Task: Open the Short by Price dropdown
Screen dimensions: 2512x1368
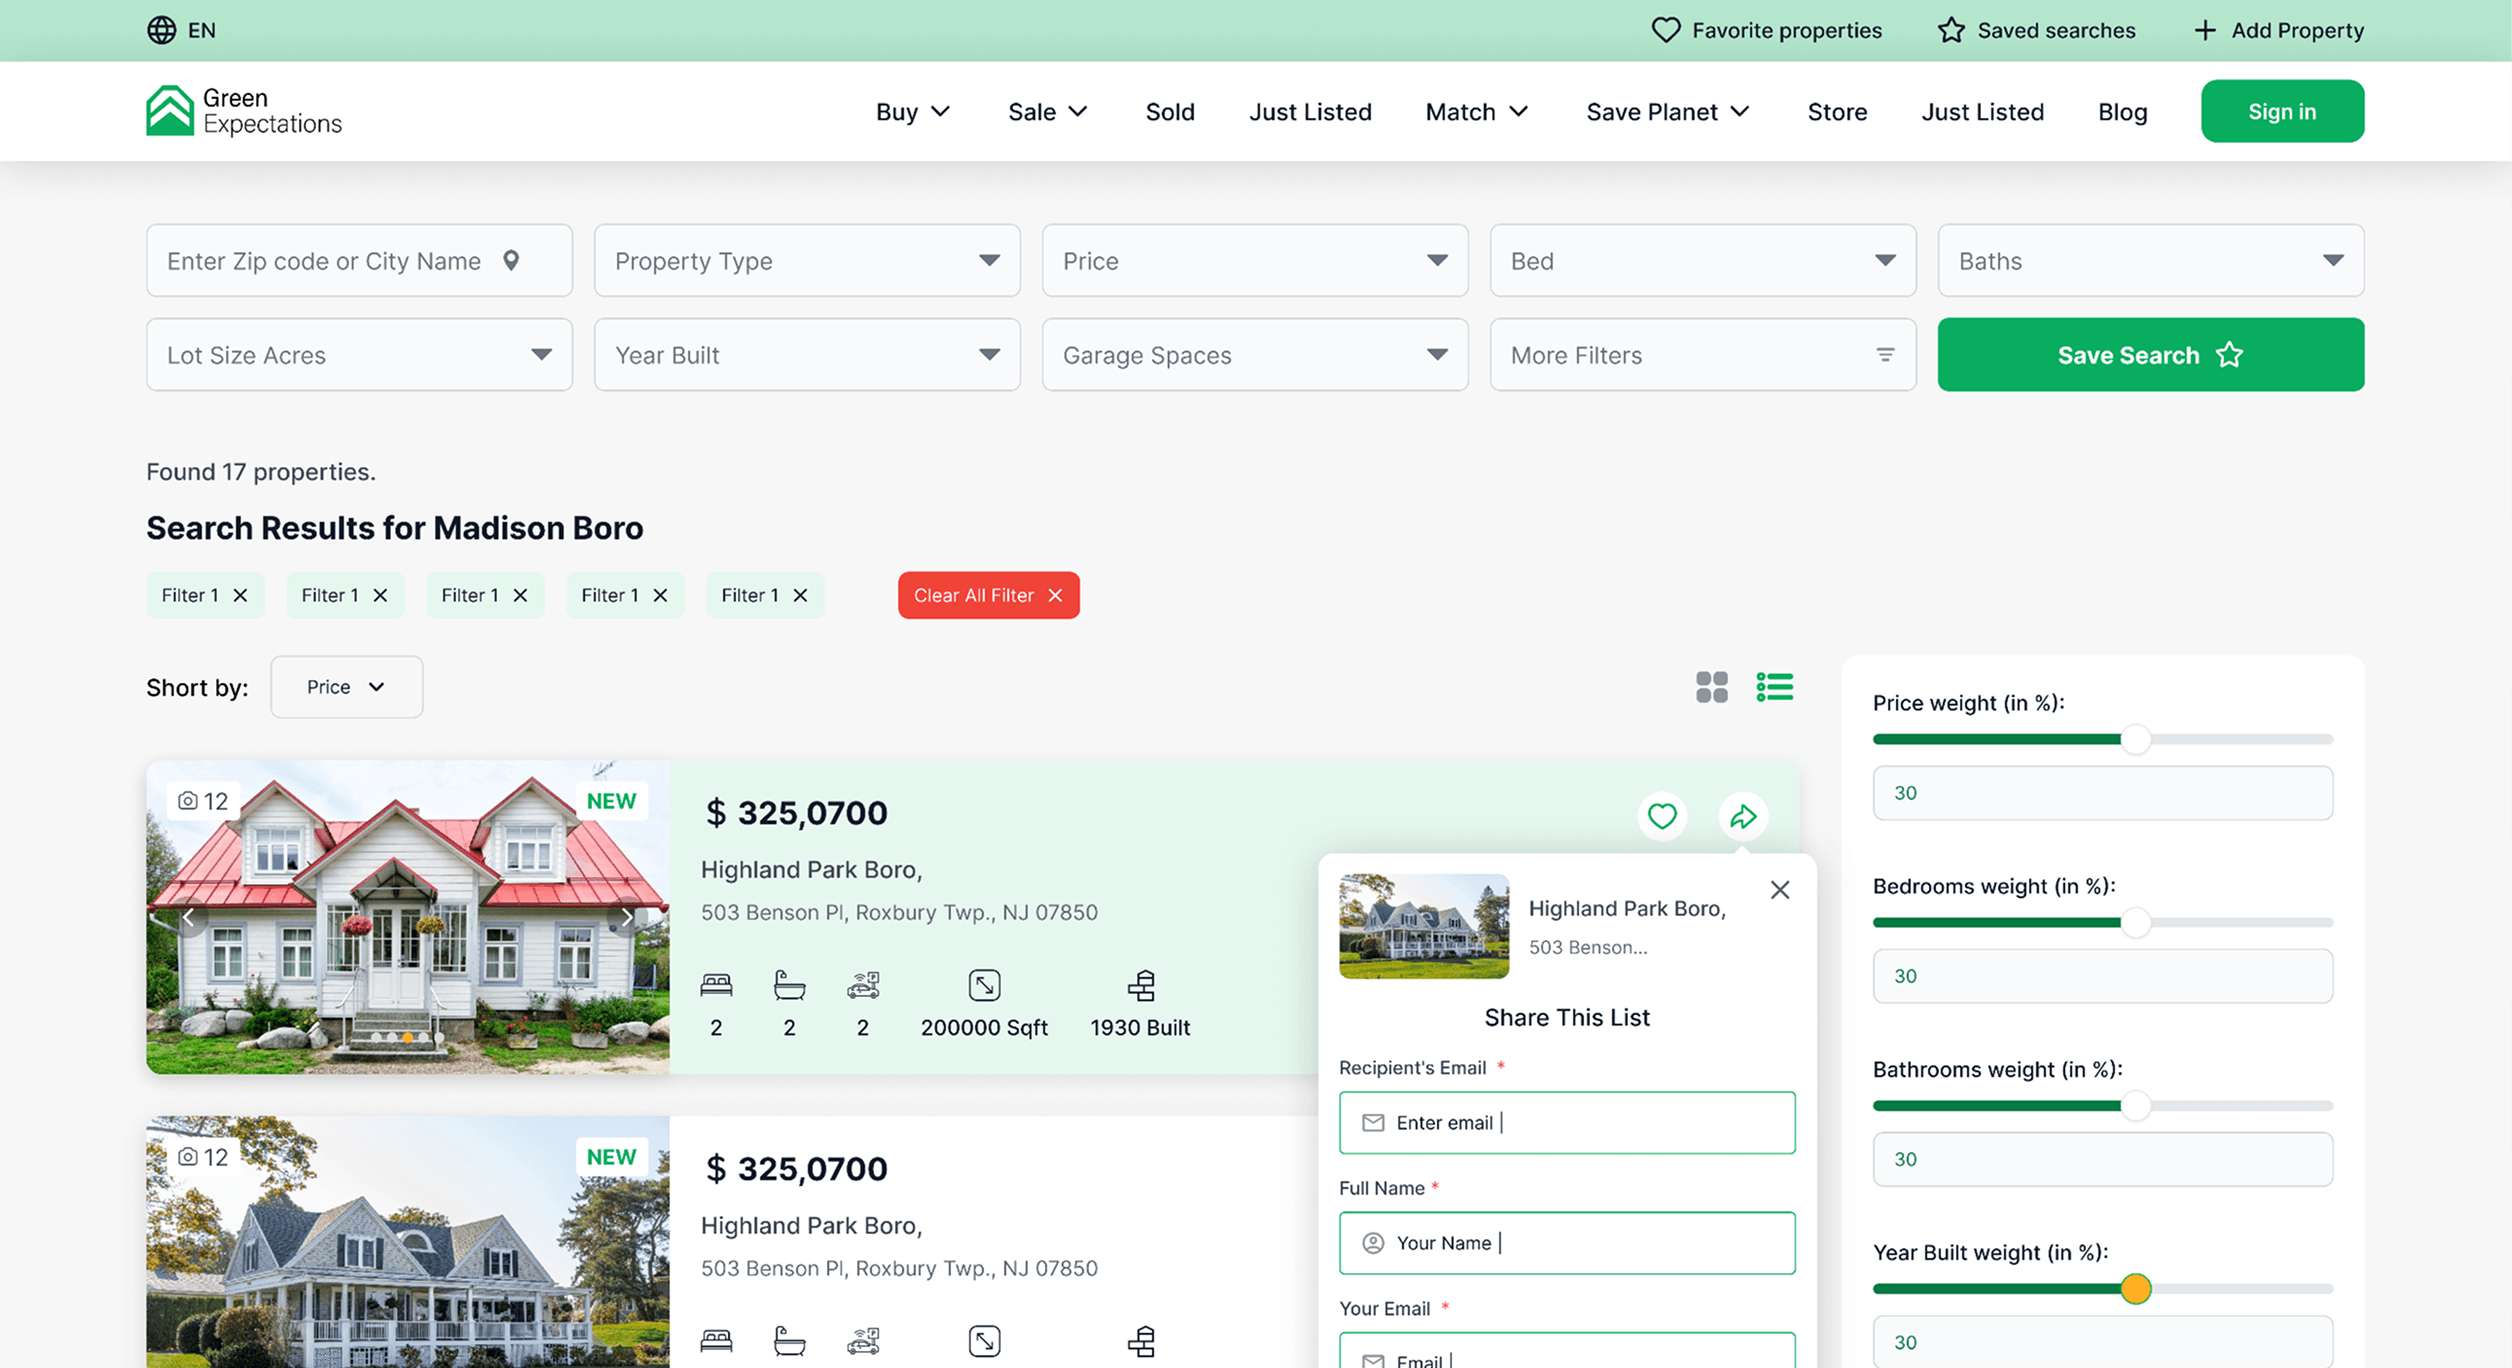Action: (x=346, y=687)
